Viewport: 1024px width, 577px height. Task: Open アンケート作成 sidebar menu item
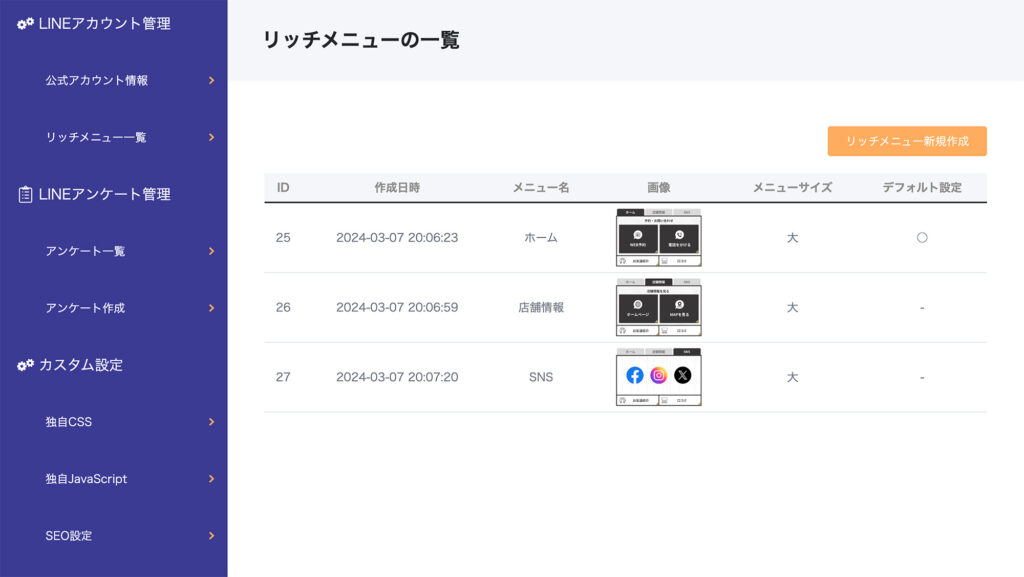point(85,308)
